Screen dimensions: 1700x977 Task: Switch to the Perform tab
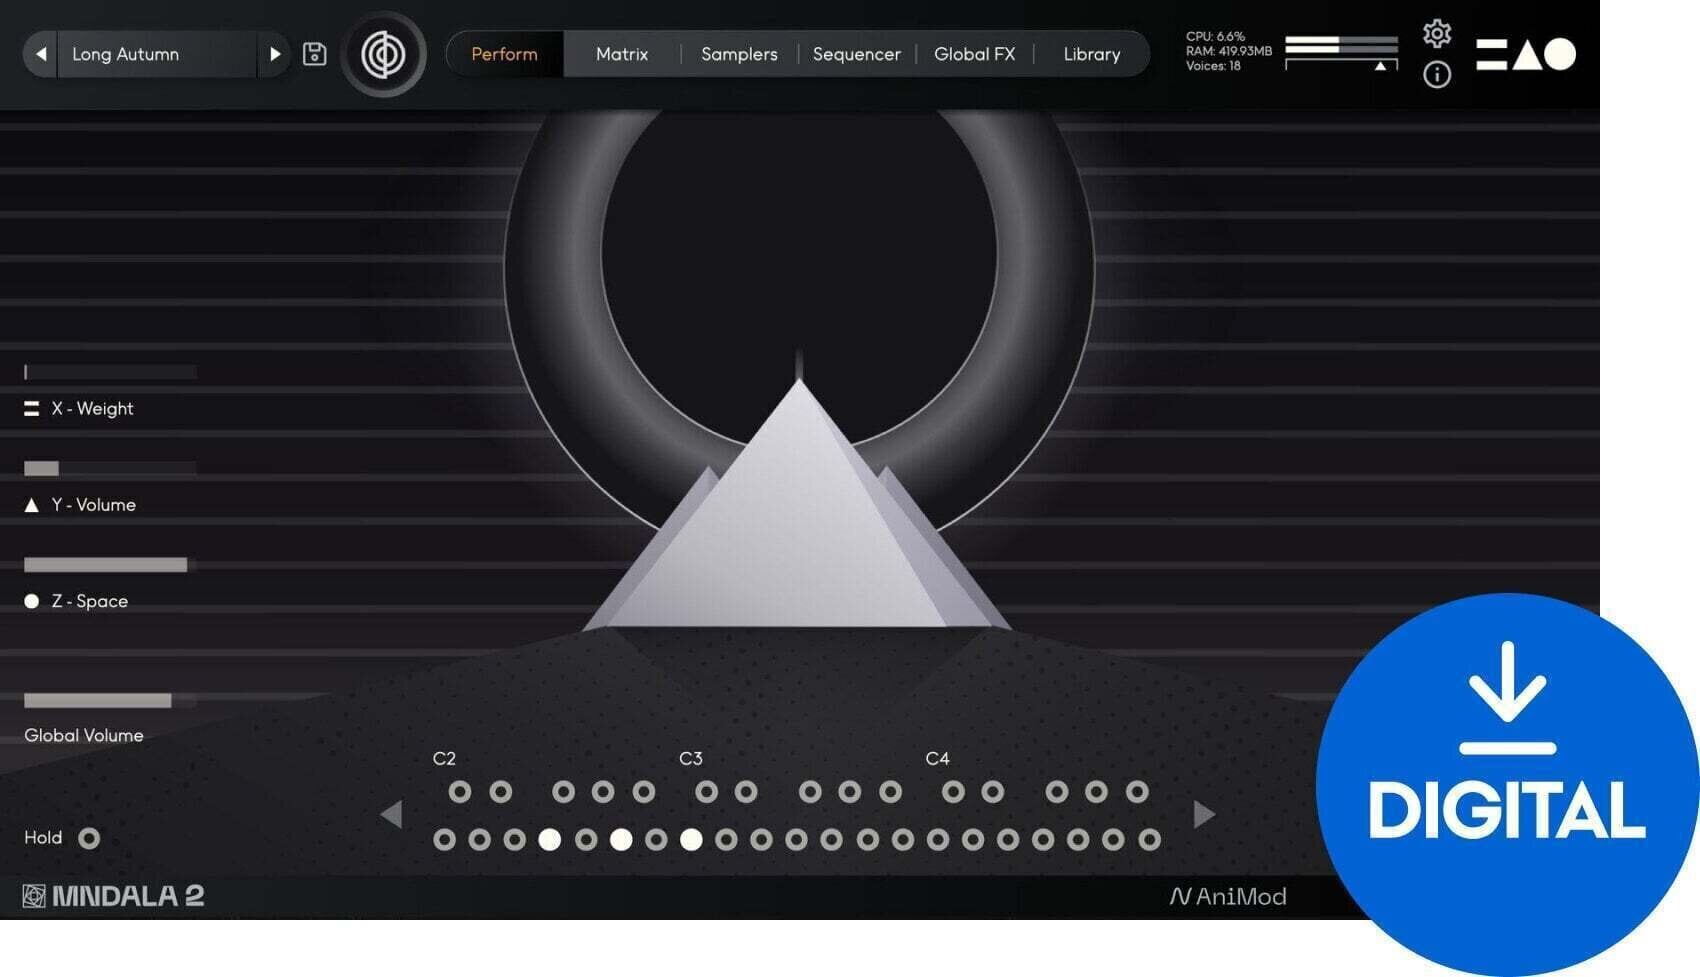click(x=504, y=54)
